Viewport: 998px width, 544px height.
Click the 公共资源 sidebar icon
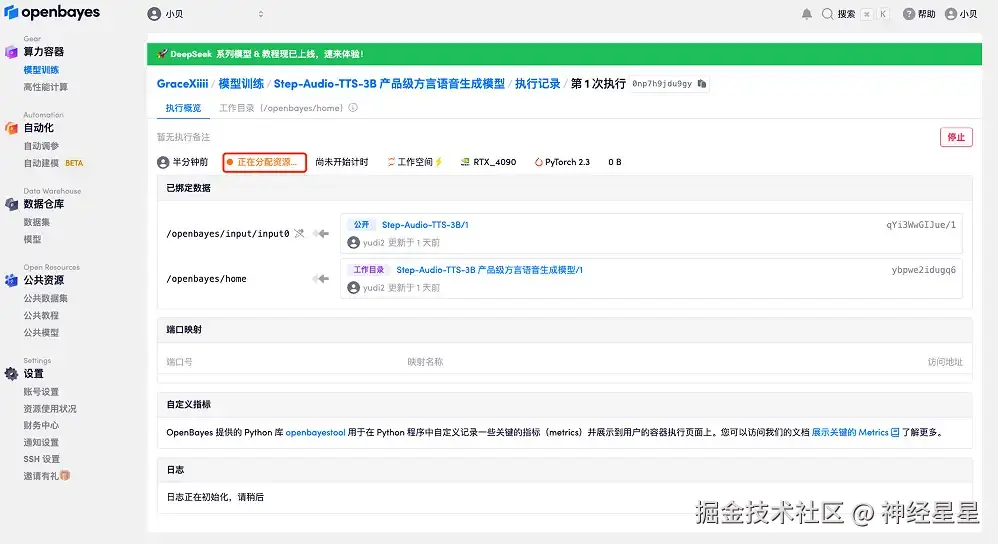pyautogui.click(x=11, y=280)
